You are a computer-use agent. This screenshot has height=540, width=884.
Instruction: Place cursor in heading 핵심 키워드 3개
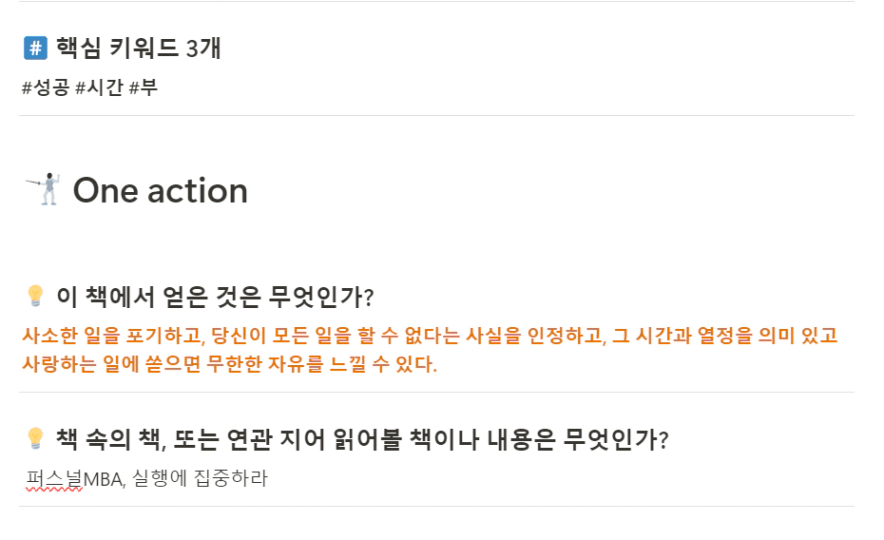[x=138, y=48]
